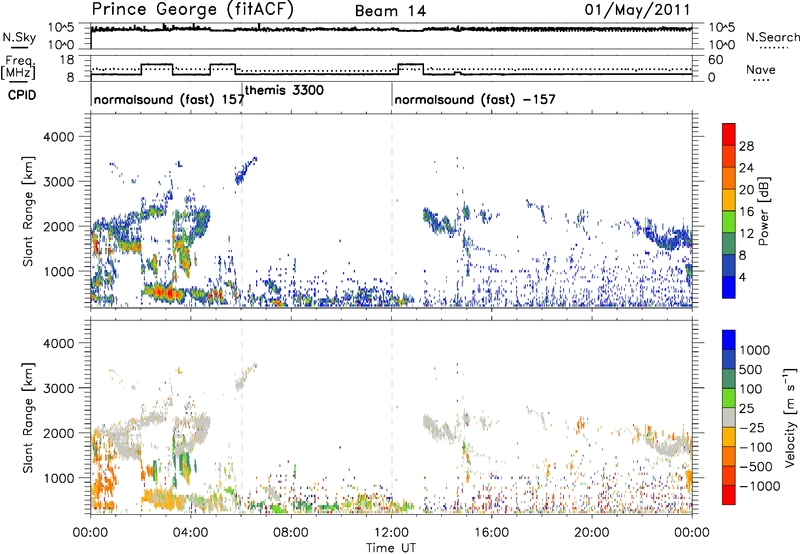Select the 'Beam 14' label
This screenshot has width=800, height=554.
(x=390, y=11)
